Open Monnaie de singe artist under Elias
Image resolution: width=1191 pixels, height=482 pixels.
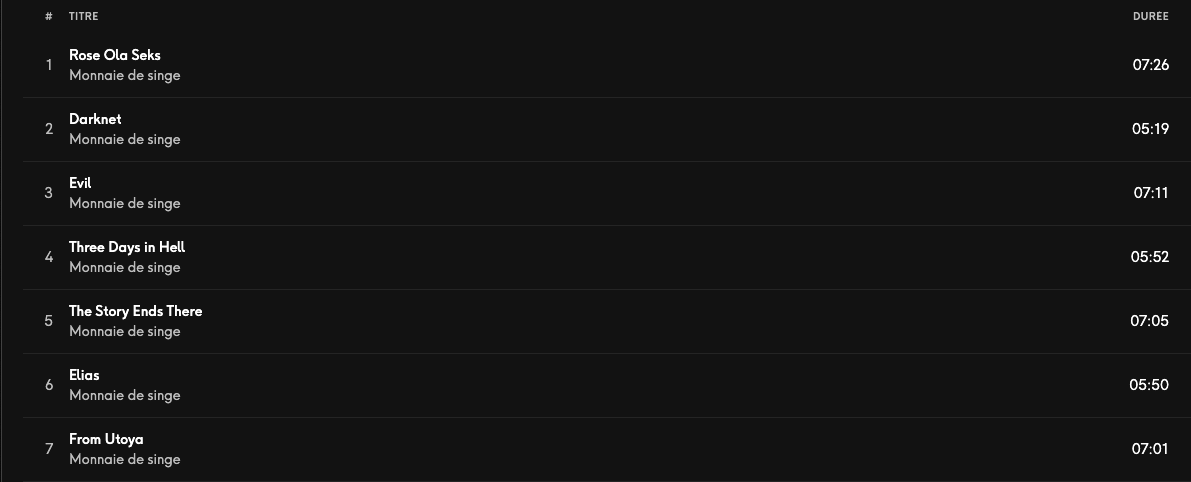click(125, 395)
